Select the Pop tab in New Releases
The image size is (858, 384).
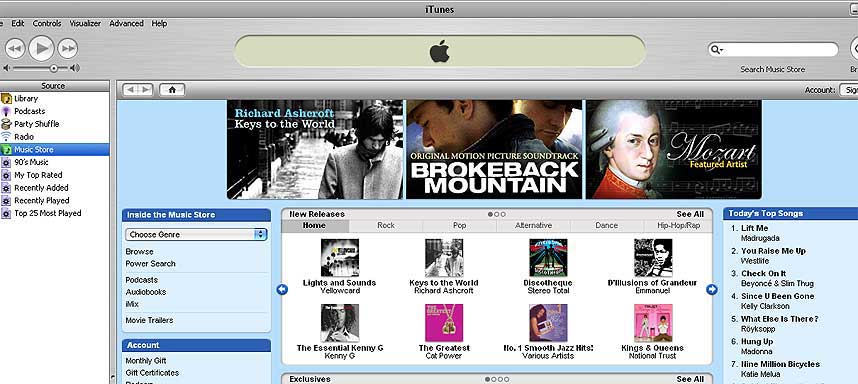point(460,225)
